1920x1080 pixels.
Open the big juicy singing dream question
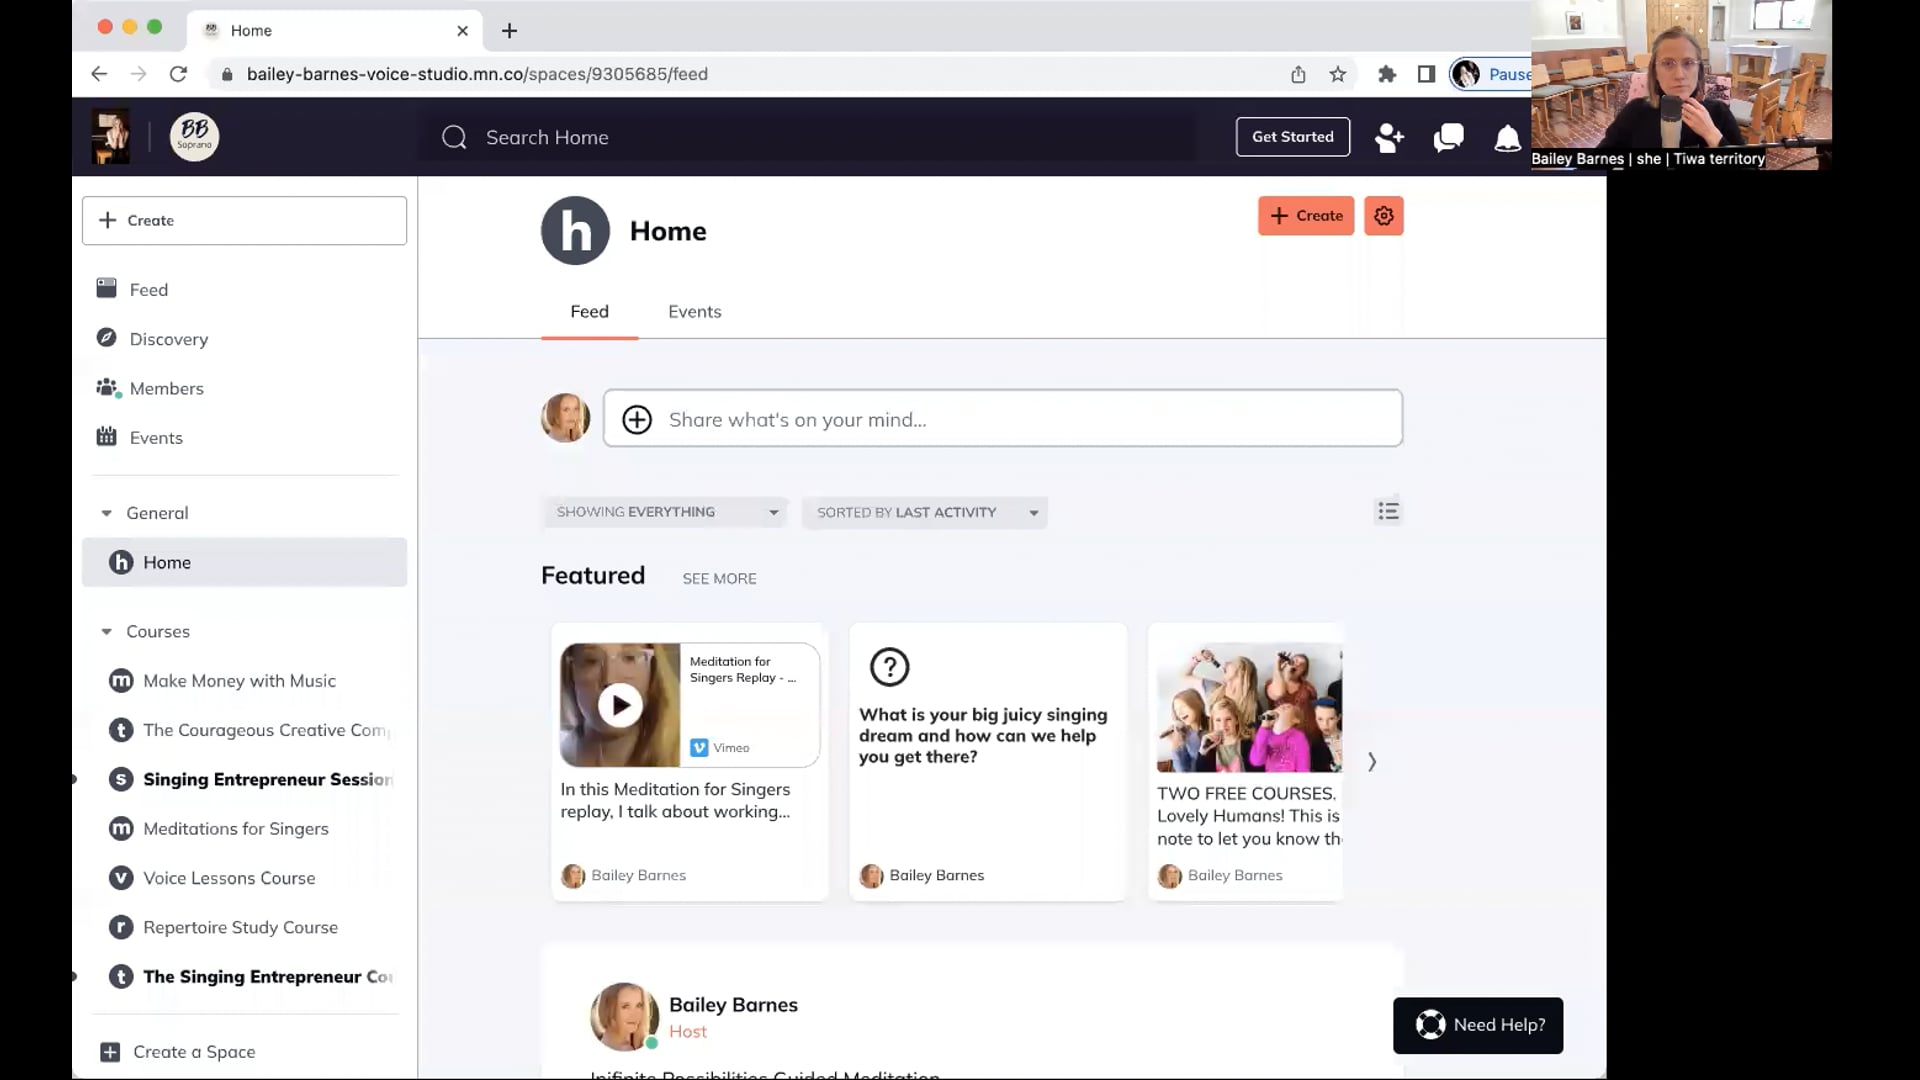(982, 736)
